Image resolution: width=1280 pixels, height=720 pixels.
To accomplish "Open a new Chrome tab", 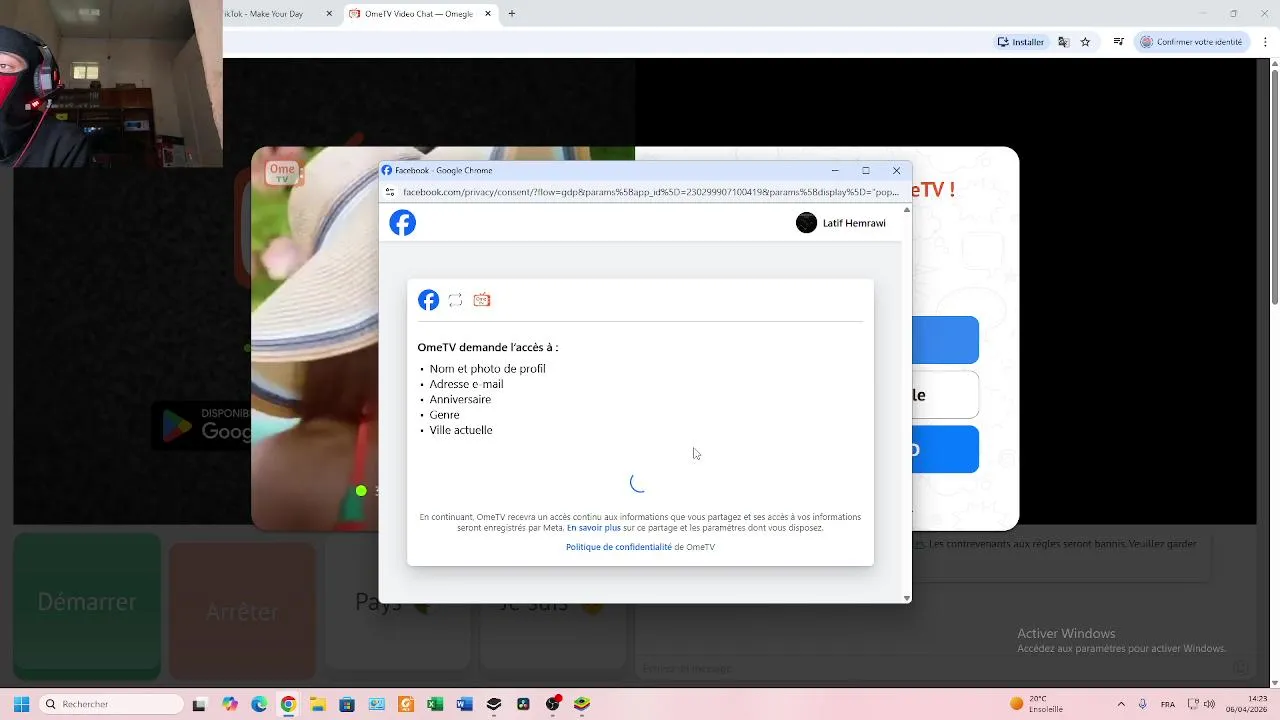I will click(512, 14).
